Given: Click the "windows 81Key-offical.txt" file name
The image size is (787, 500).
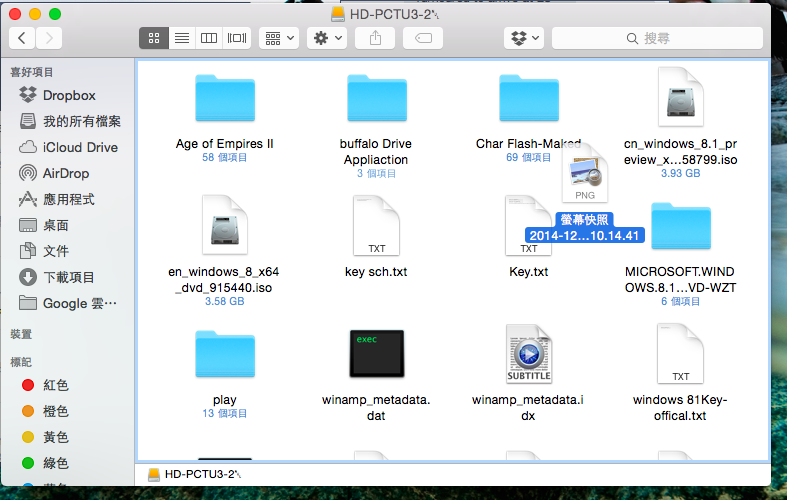Looking at the screenshot, I should [680, 408].
